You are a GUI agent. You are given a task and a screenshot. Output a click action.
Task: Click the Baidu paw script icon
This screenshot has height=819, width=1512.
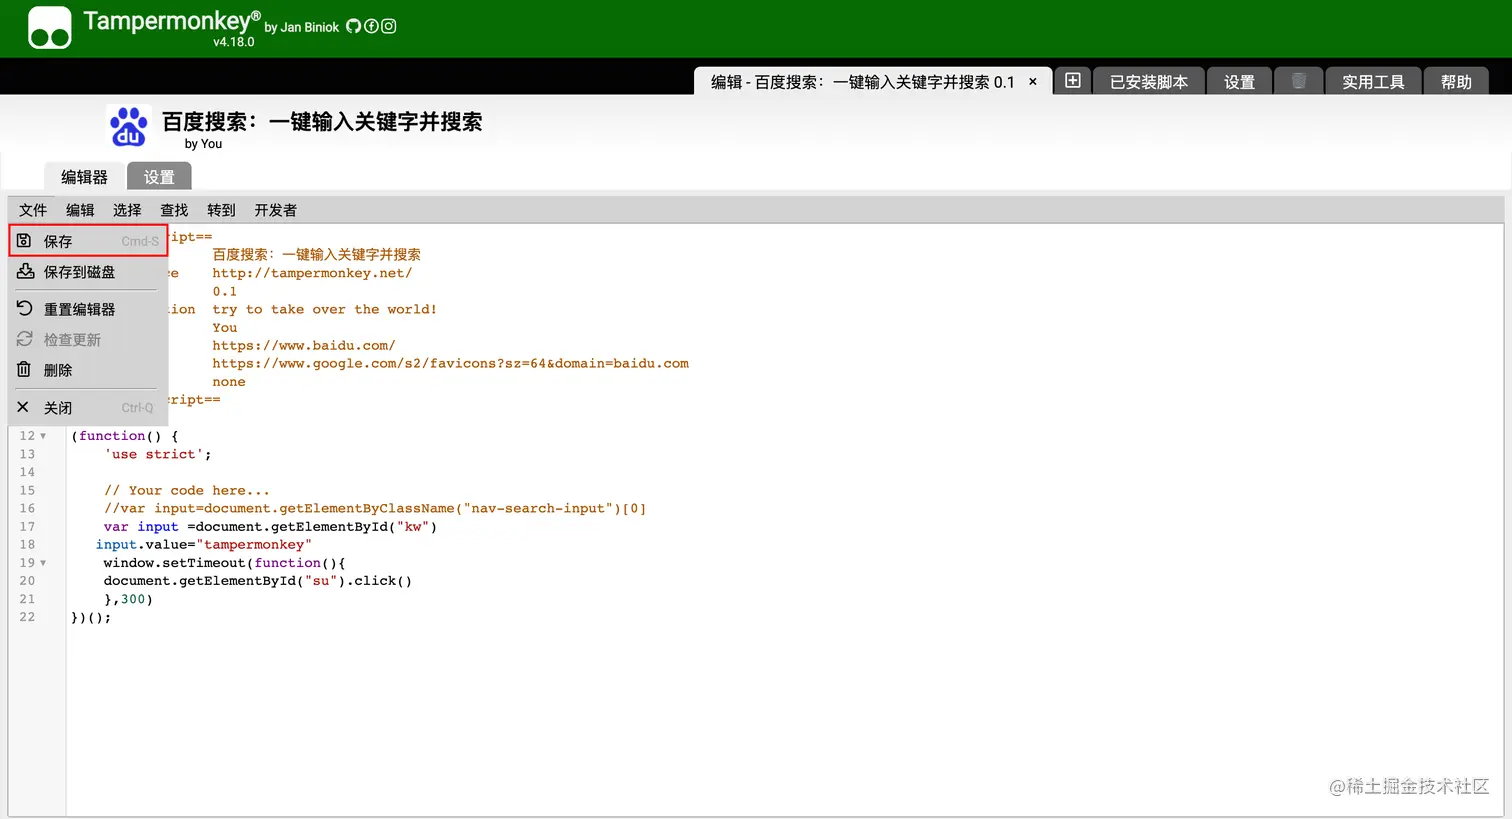pyautogui.click(x=129, y=127)
